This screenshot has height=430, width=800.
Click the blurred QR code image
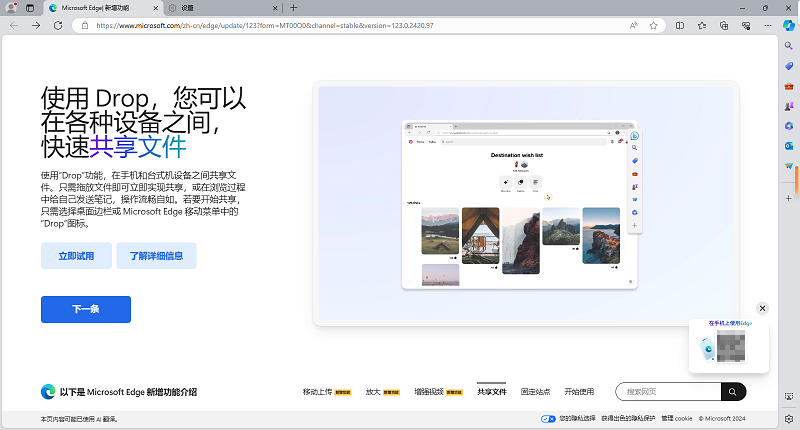coord(731,346)
